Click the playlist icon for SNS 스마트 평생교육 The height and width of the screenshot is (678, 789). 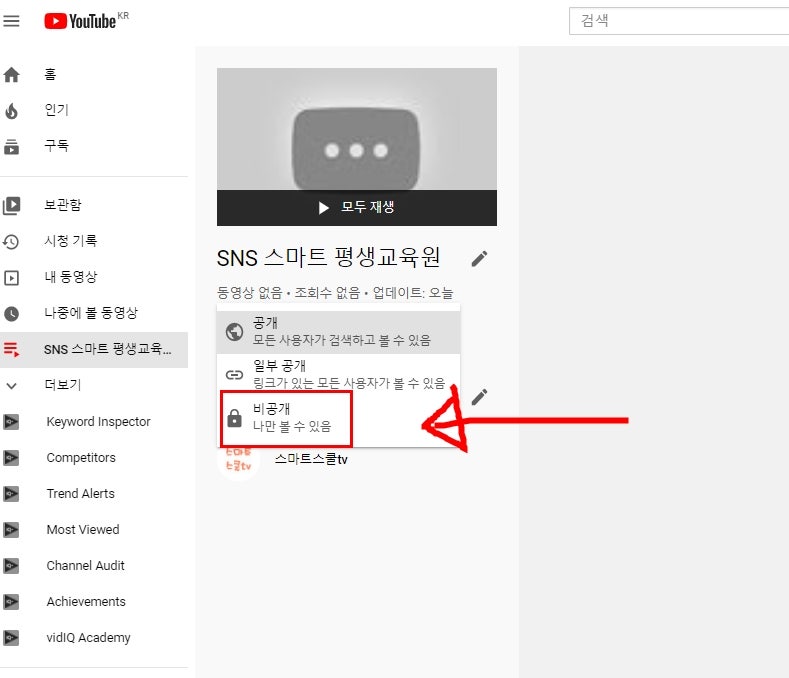(x=11, y=349)
